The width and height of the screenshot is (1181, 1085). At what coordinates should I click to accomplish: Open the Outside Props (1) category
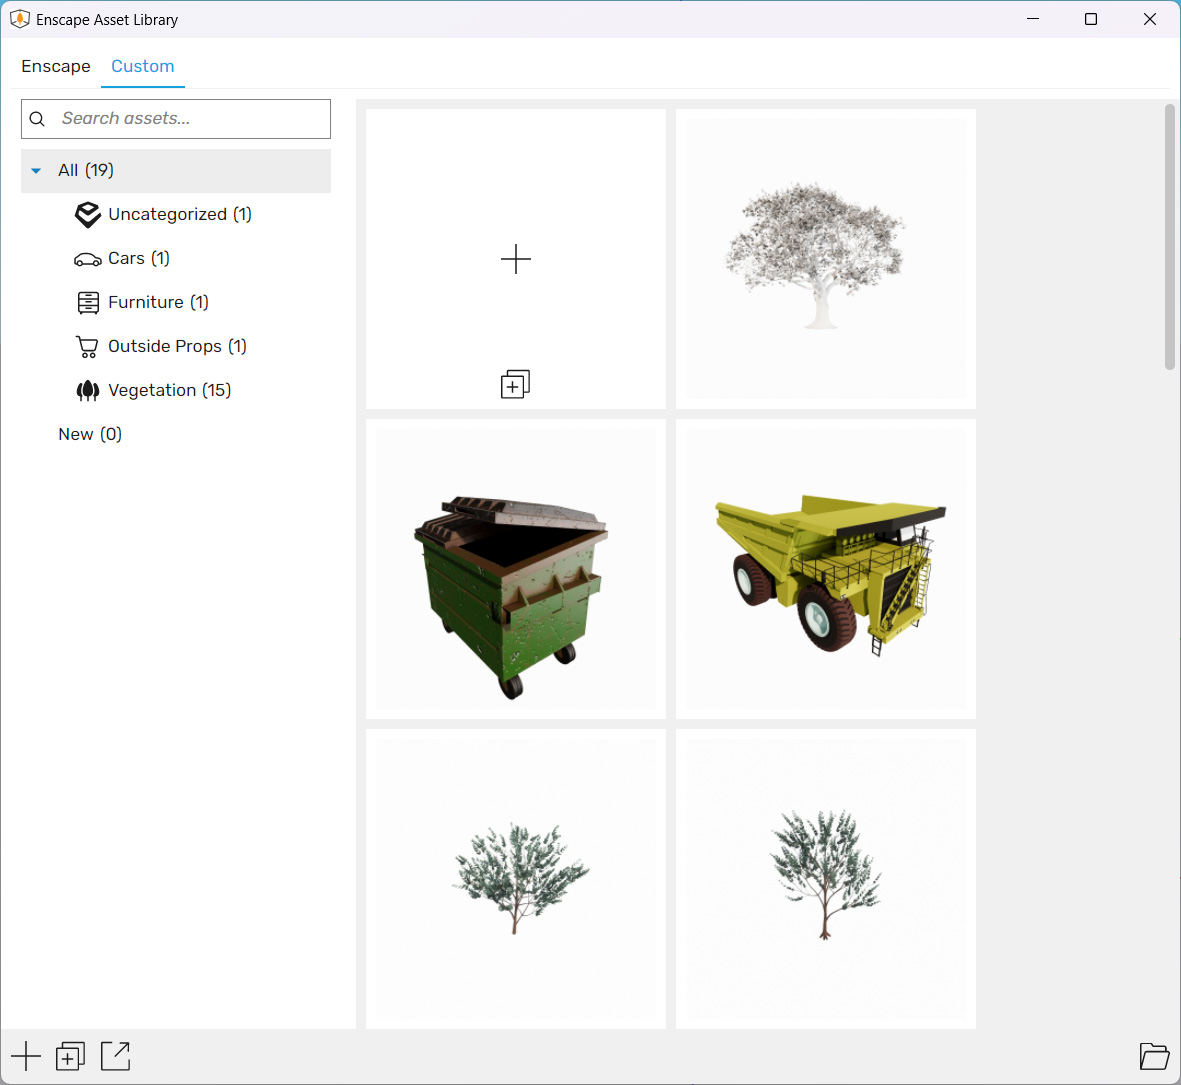(x=177, y=346)
